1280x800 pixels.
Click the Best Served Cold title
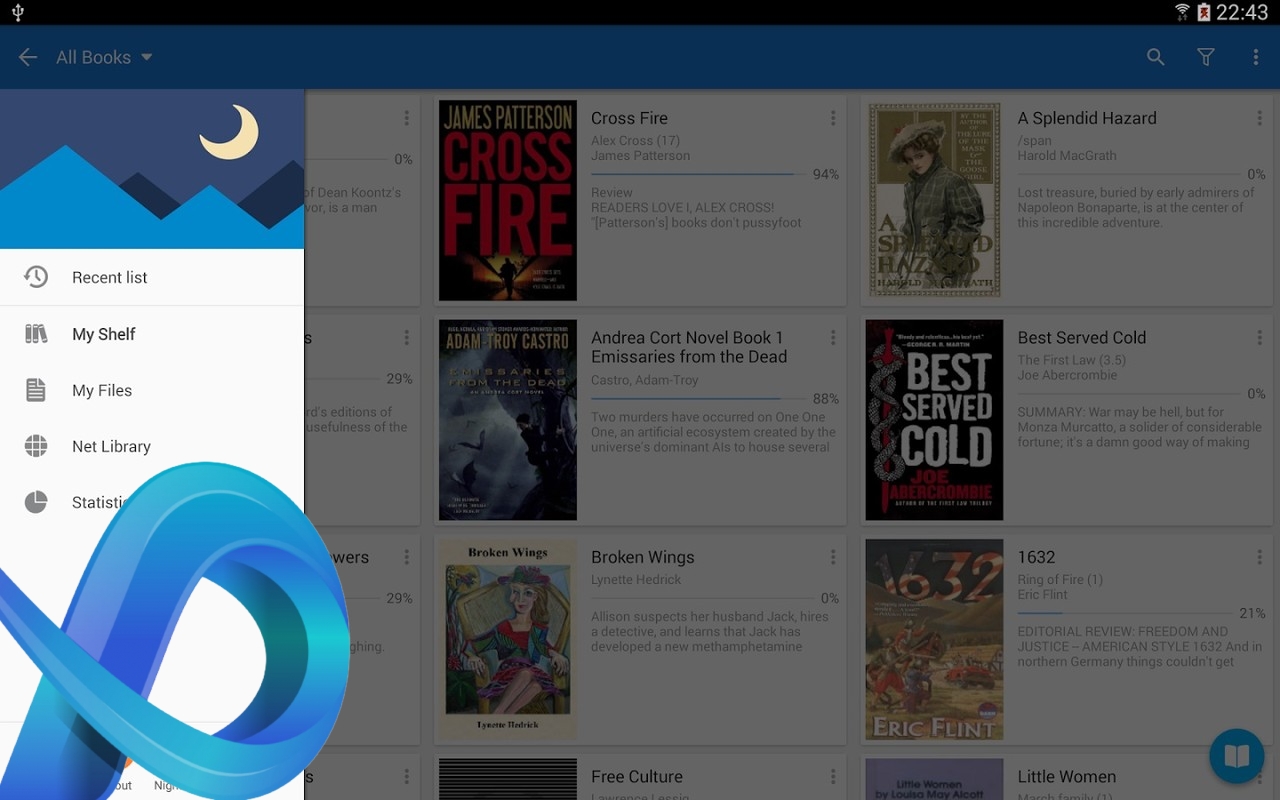1082,338
